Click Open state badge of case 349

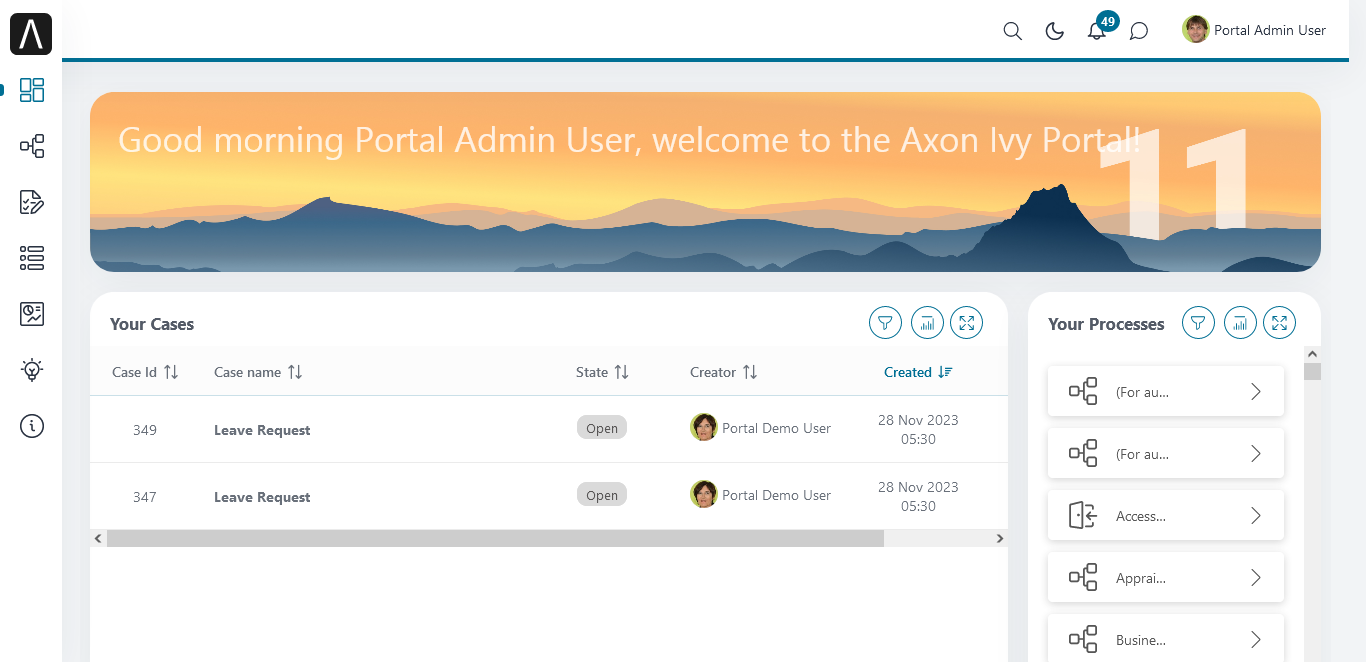[x=602, y=428]
